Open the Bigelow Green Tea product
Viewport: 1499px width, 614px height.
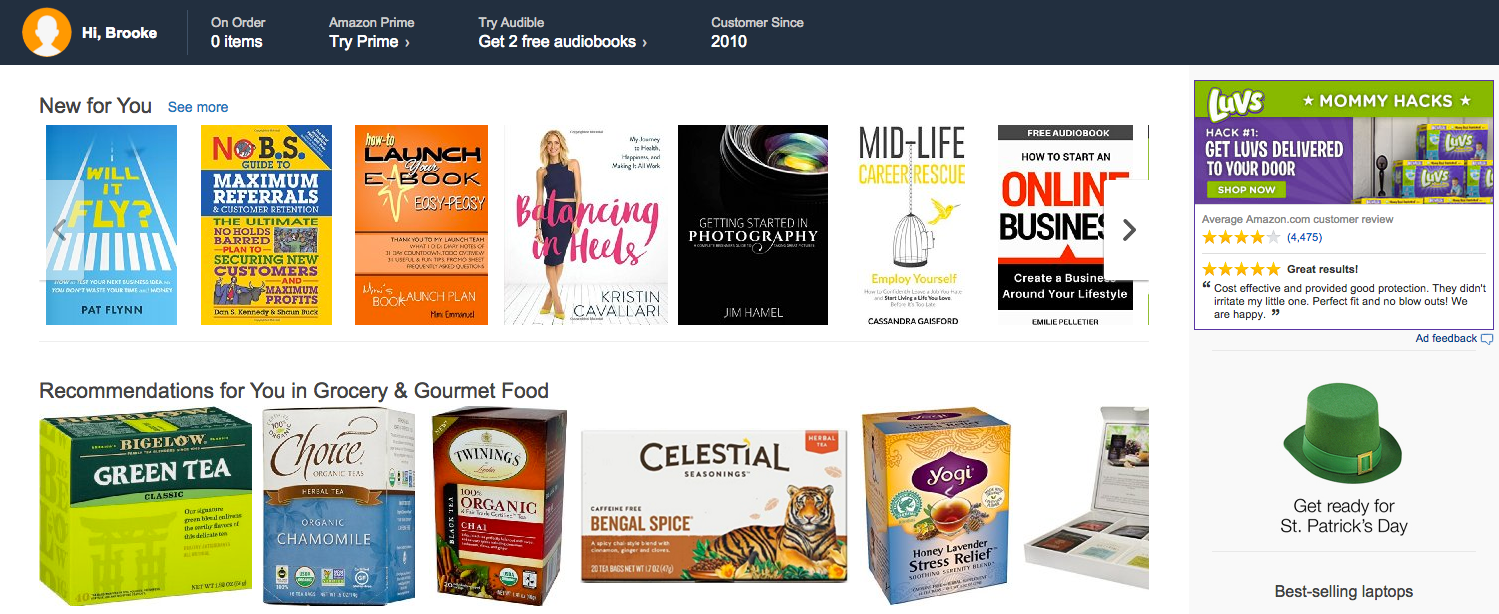coord(146,506)
